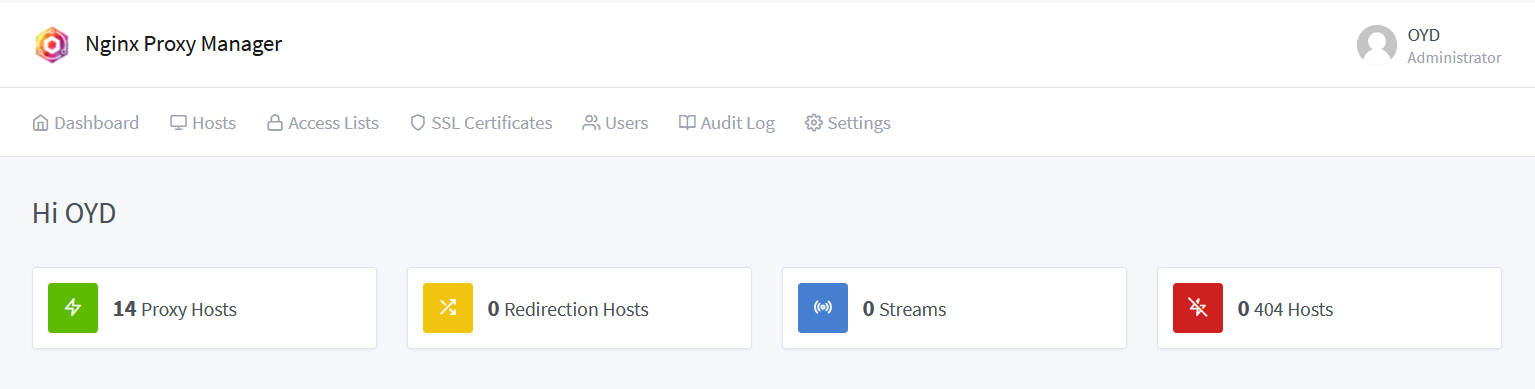This screenshot has height=389, width=1535.
Task: Click the blue Streams broadcast icon
Action: 823,308
